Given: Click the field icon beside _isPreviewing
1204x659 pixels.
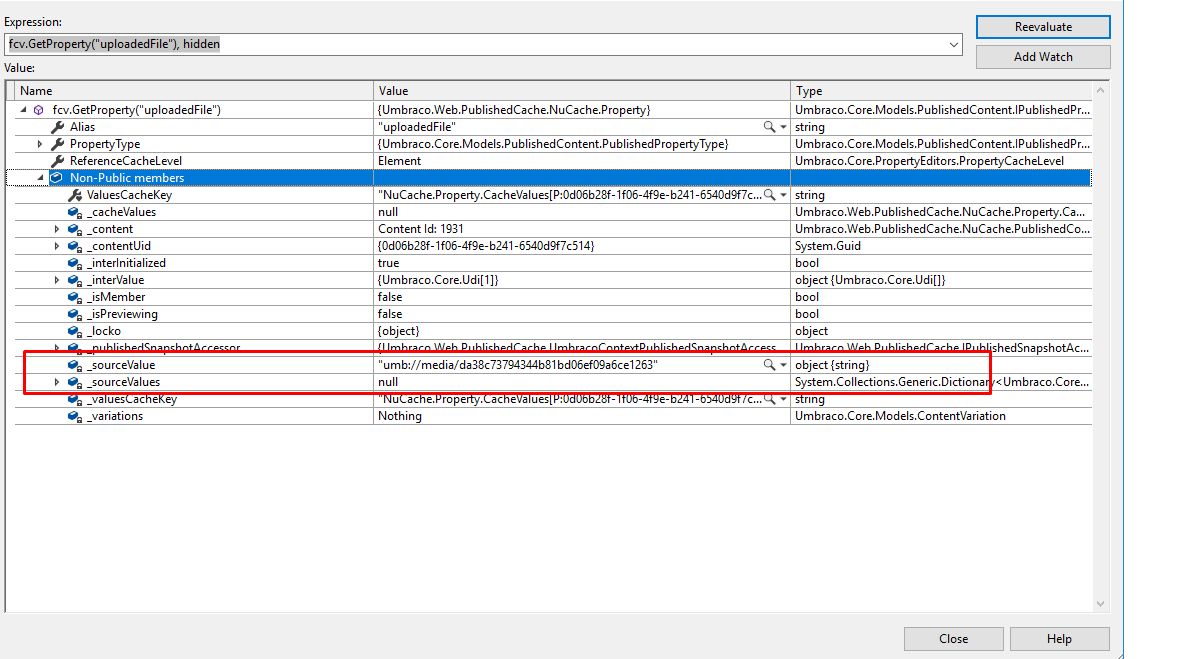Looking at the screenshot, I should pos(74,314).
